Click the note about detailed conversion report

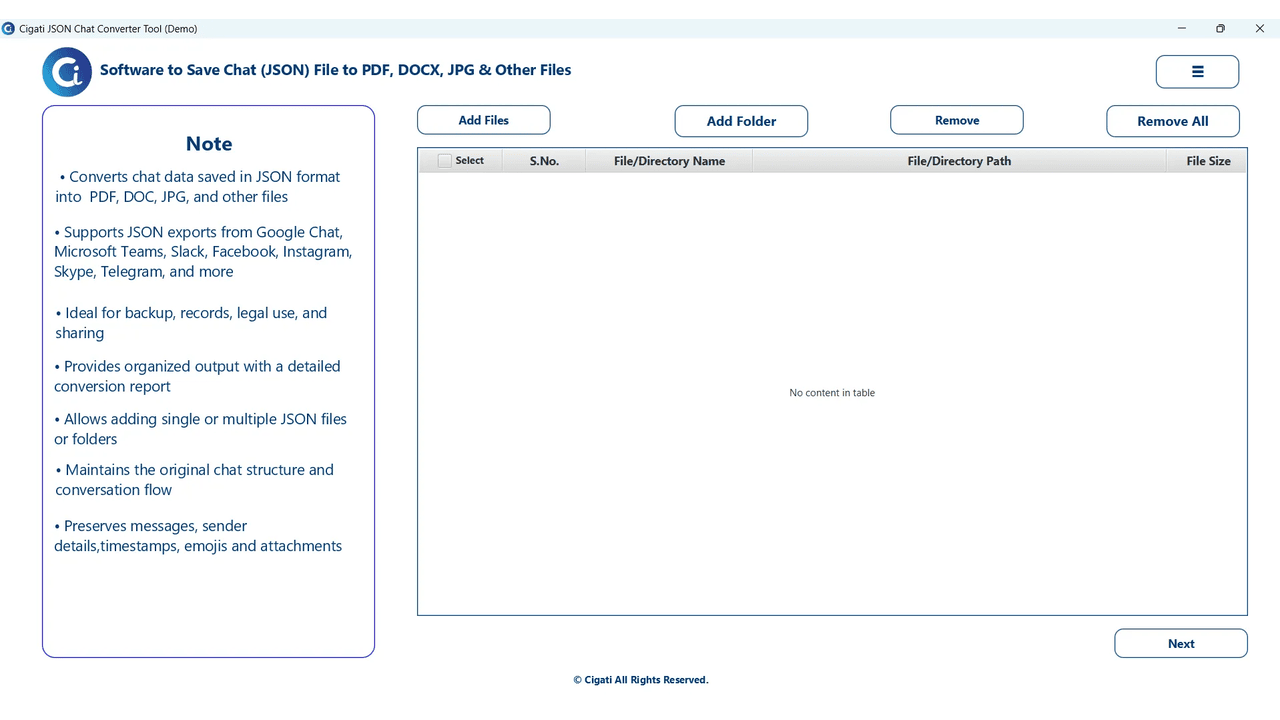(x=197, y=376)
